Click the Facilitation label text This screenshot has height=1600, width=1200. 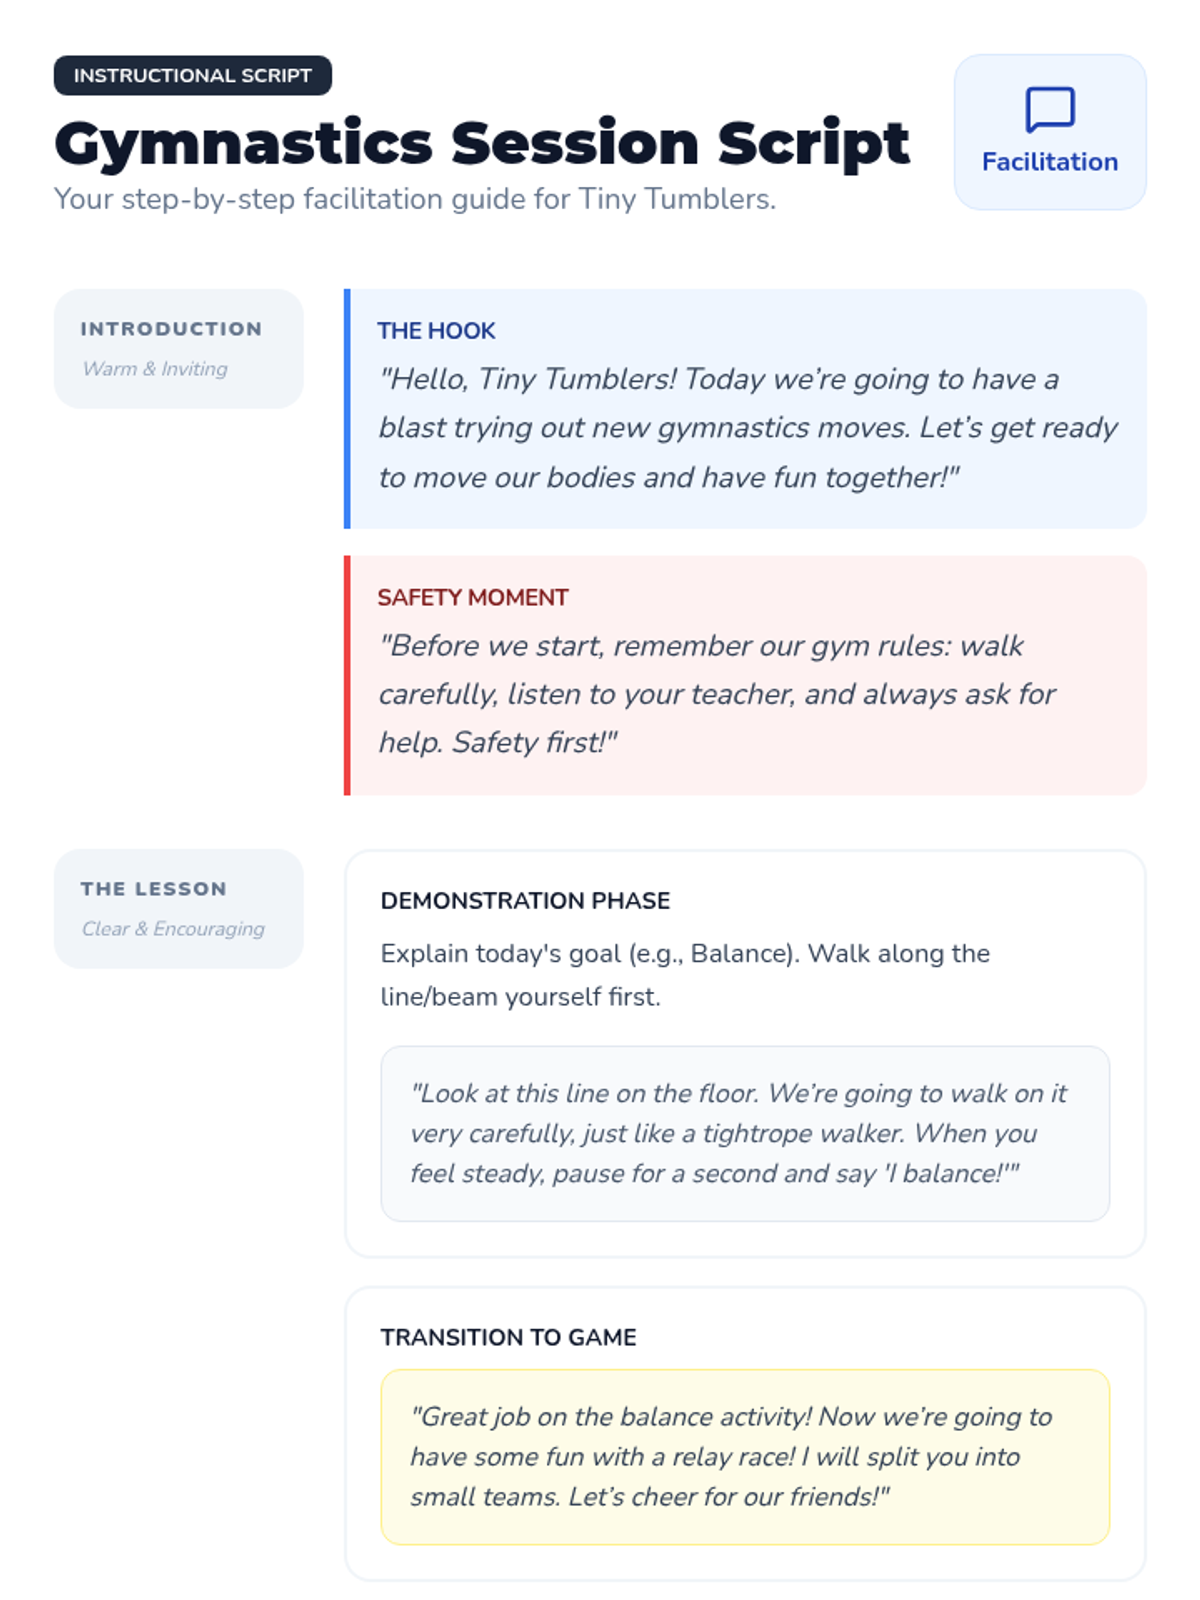click(1049, 162)
